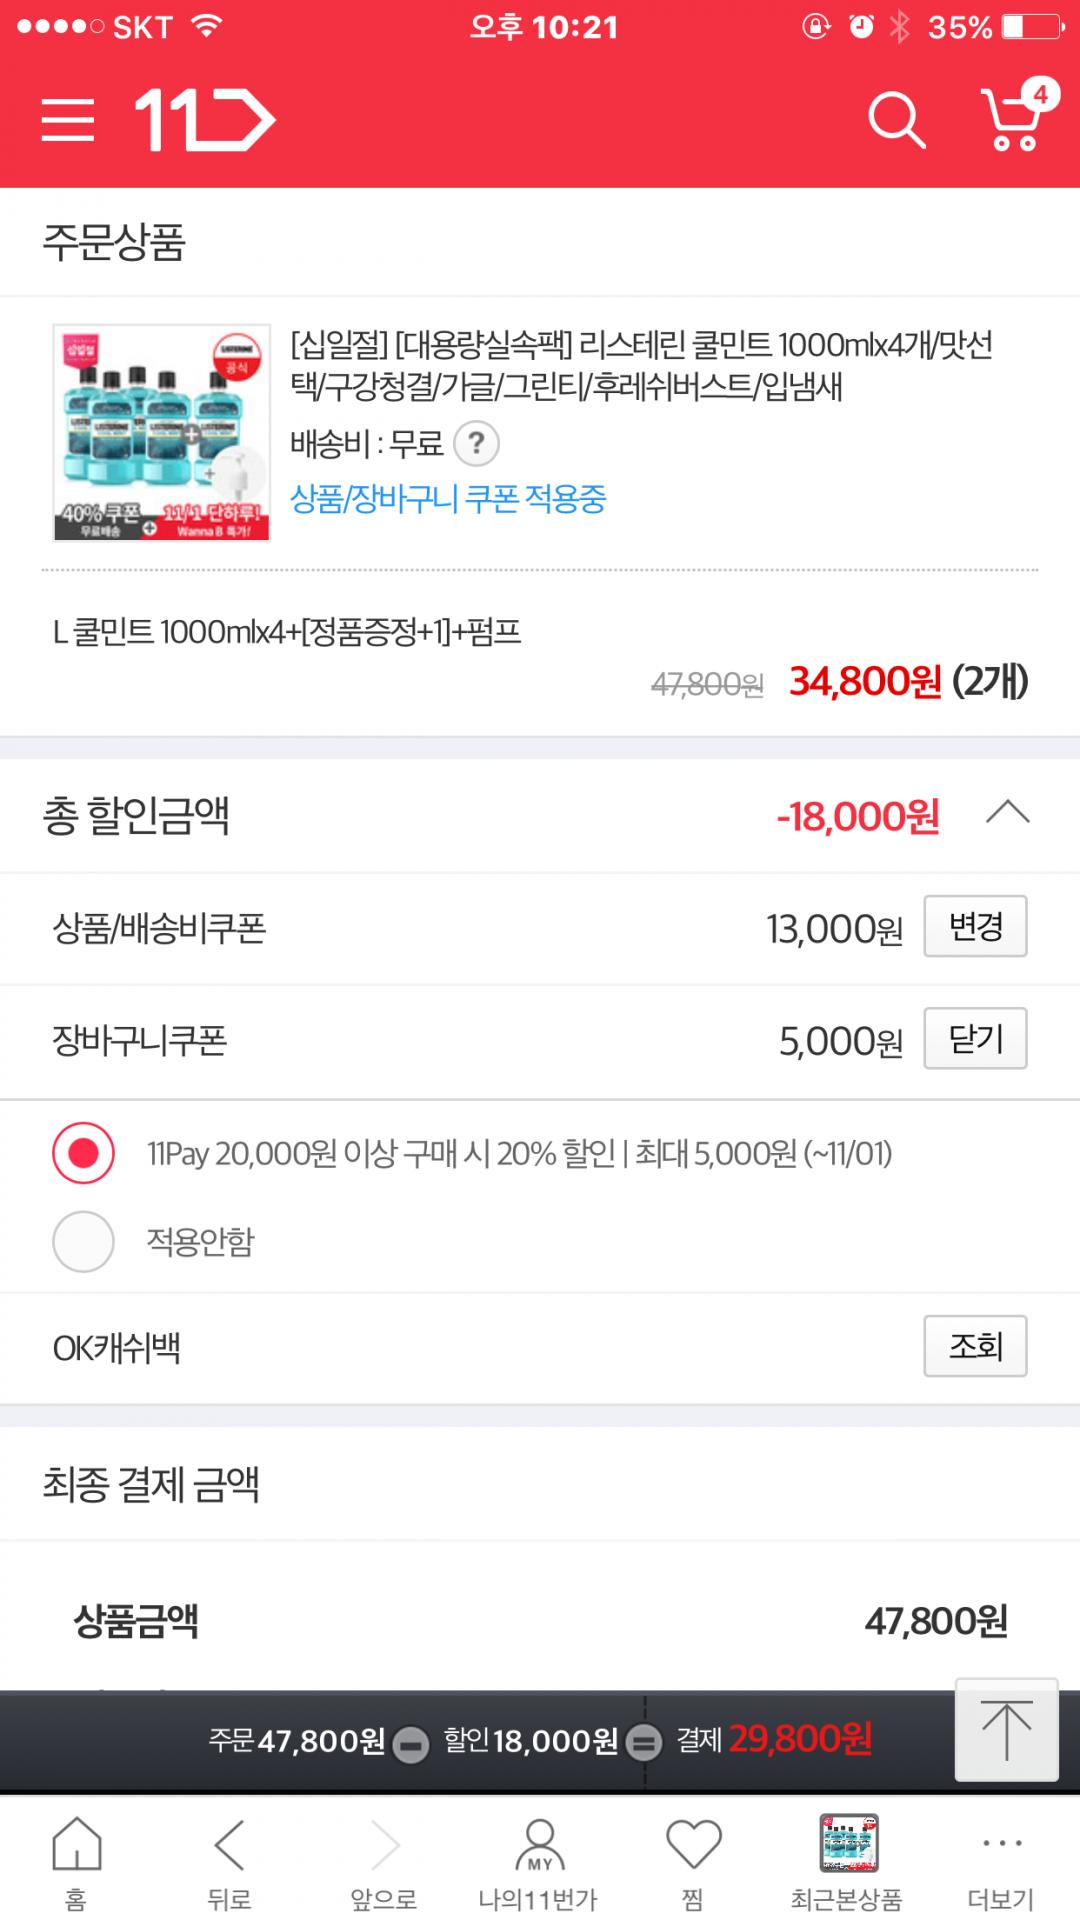The image size is (1080, 1920).
Task: Tap 상품/장바구니 쿠폰 적용중 link
Action: (x=448, y=498)
